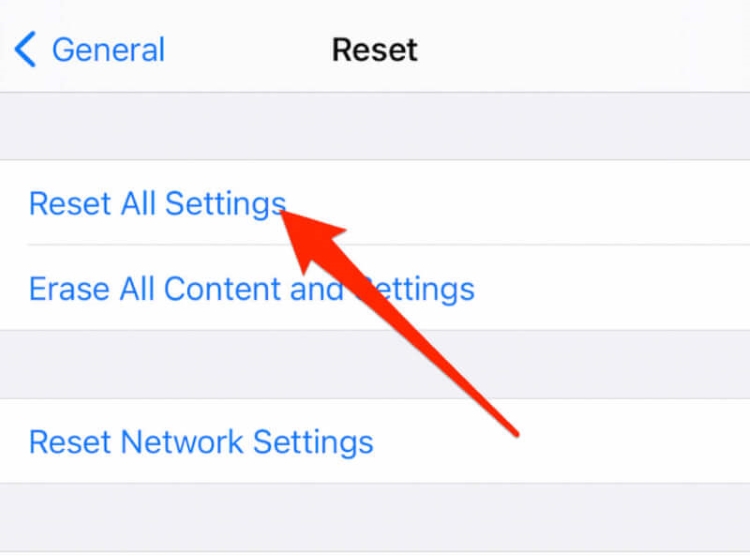Go back via the General label
This screenshot has width=750, height=556.
109,50
